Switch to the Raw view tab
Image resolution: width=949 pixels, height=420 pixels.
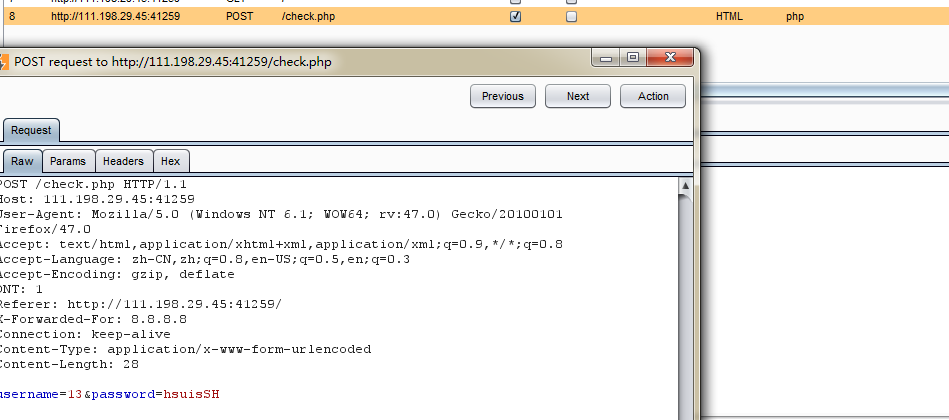[22, 161]
